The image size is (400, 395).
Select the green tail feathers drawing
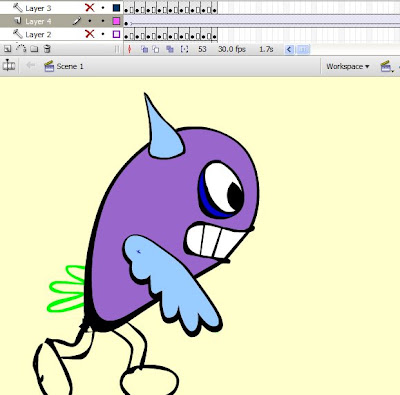pyautogui.click(x=67, y=289)
